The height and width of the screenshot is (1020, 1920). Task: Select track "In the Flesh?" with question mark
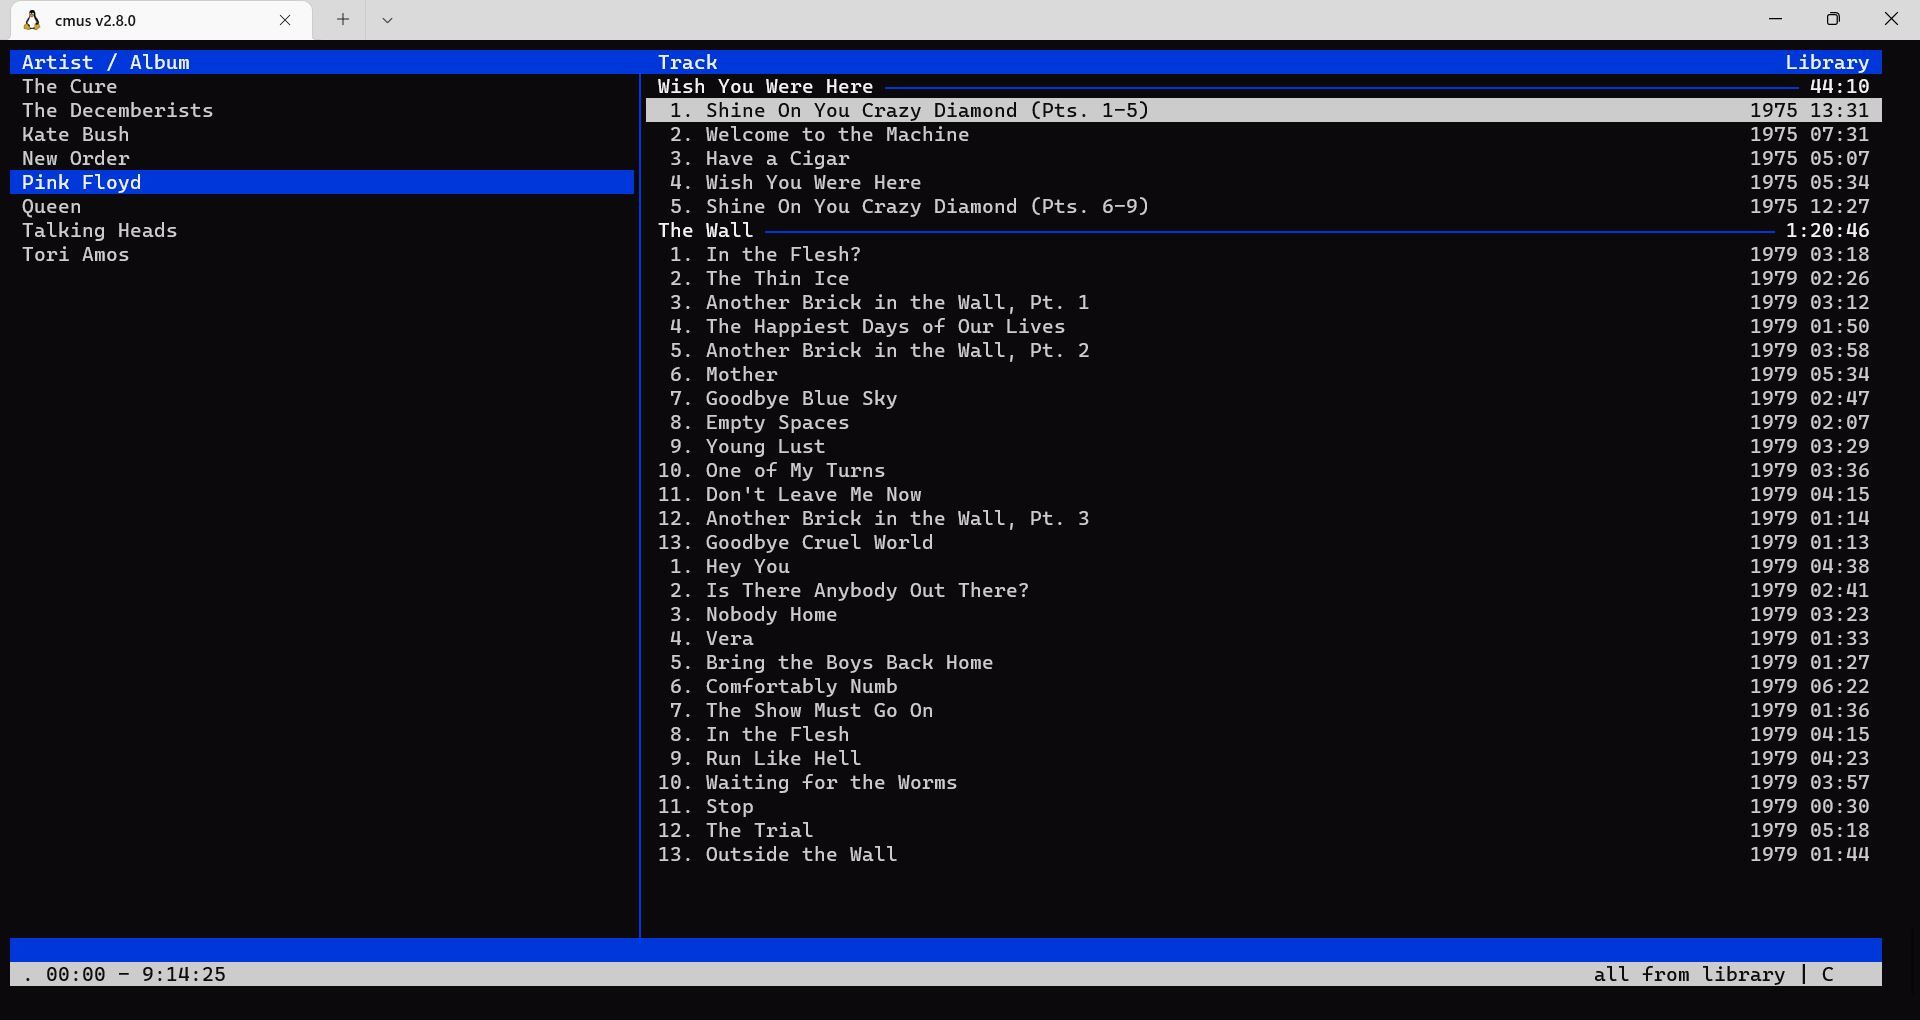(x=1264, y=254)
